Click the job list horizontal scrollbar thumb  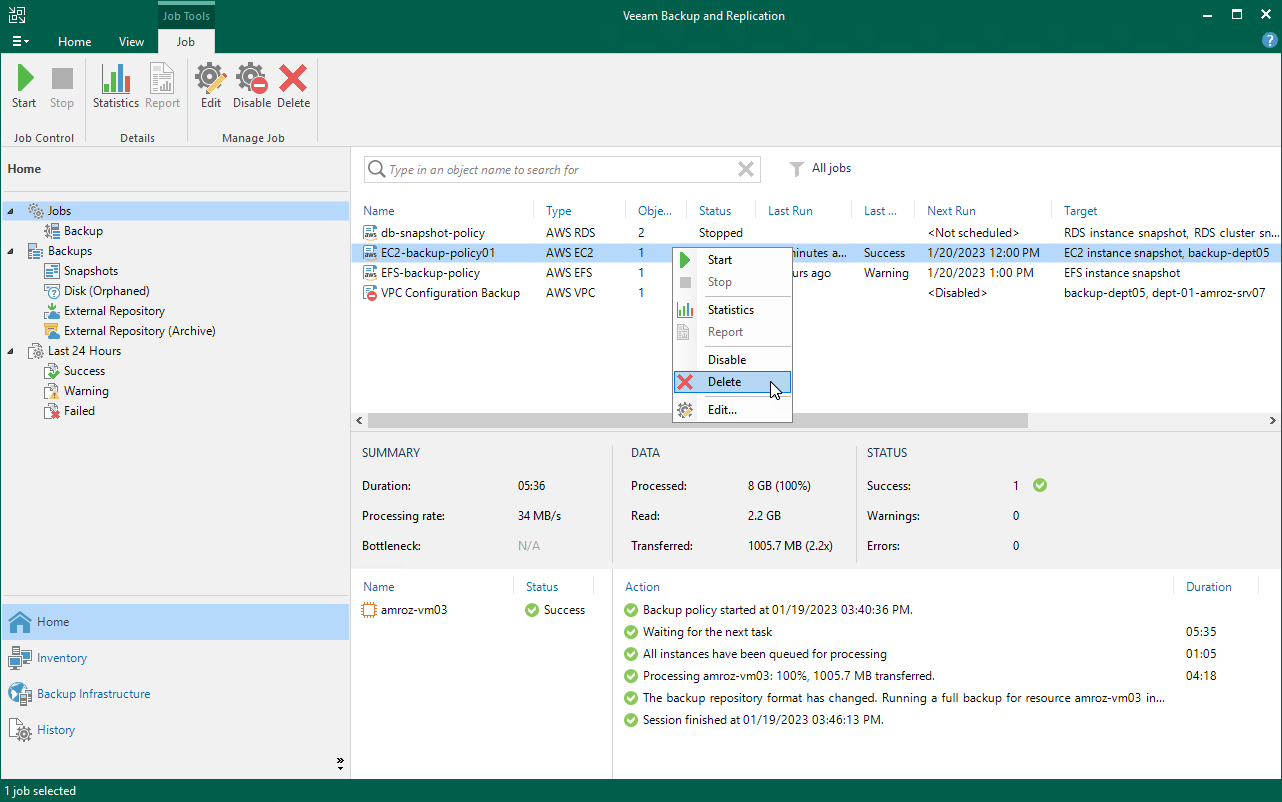700,421
